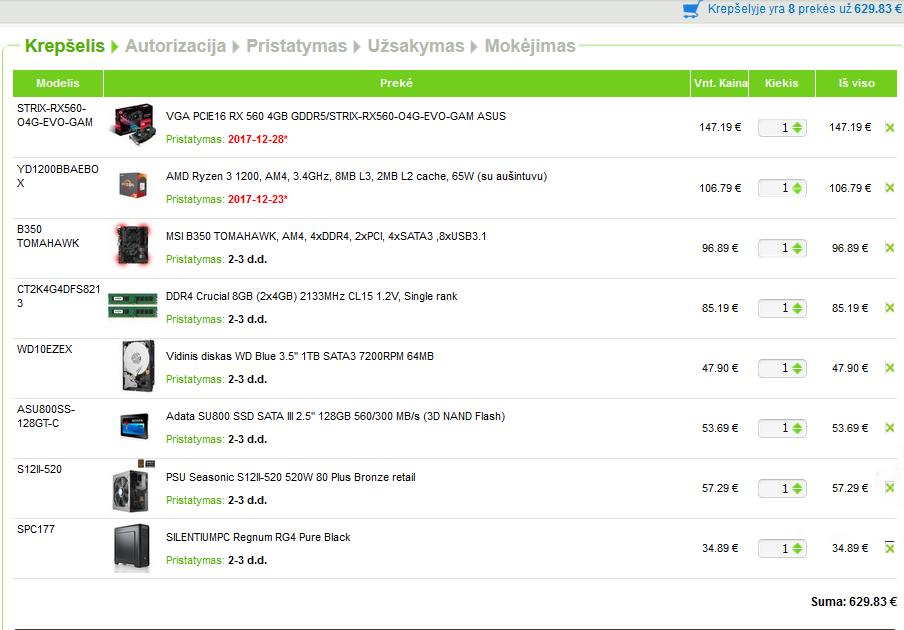The image size is (904, 630).
Task: Change quantity arrows for Adata SU800 SSD
Action: click(797, 428)
